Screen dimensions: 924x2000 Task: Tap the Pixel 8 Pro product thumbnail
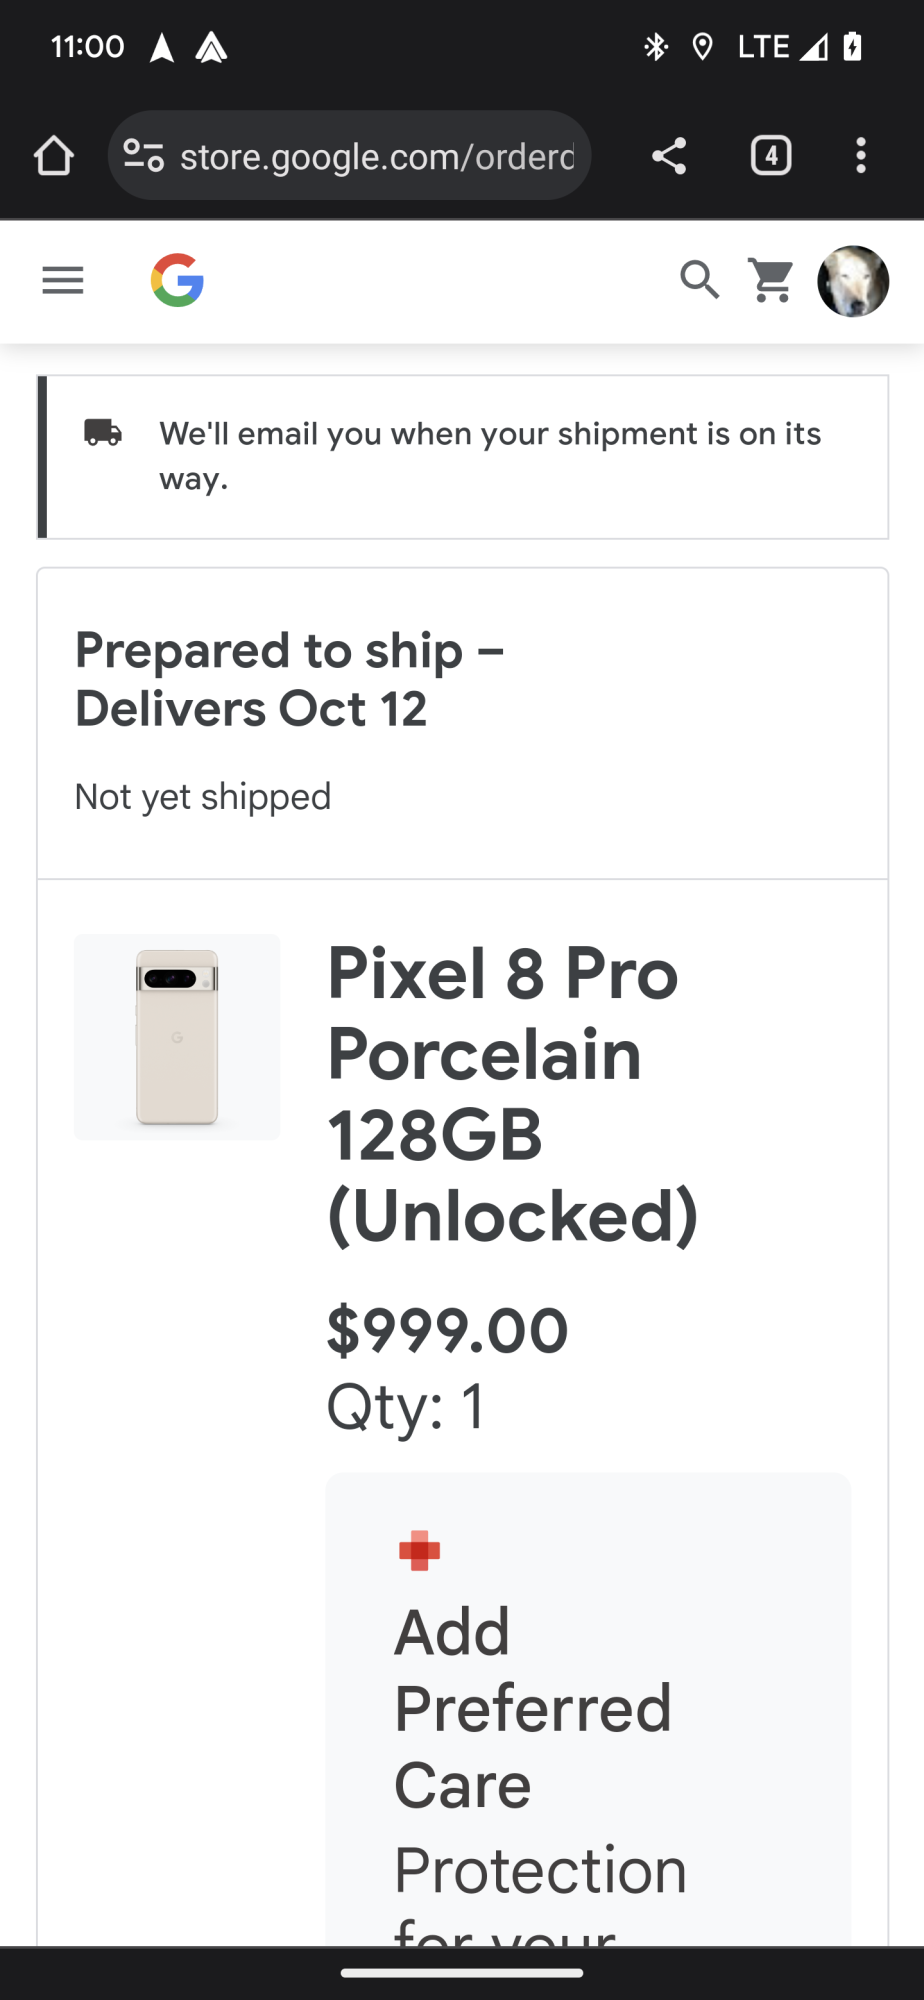click(177, 1037)
